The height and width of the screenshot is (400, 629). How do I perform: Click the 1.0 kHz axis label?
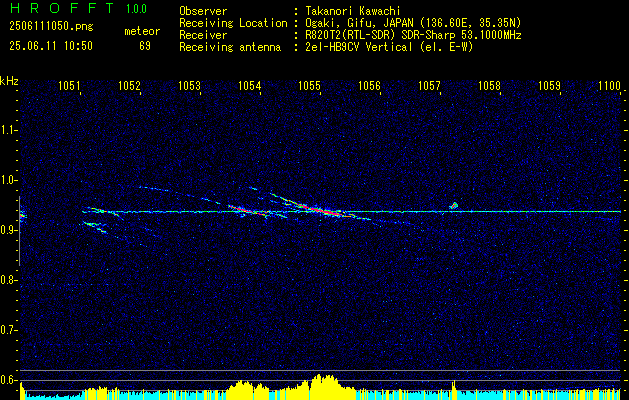pos(9,181)
